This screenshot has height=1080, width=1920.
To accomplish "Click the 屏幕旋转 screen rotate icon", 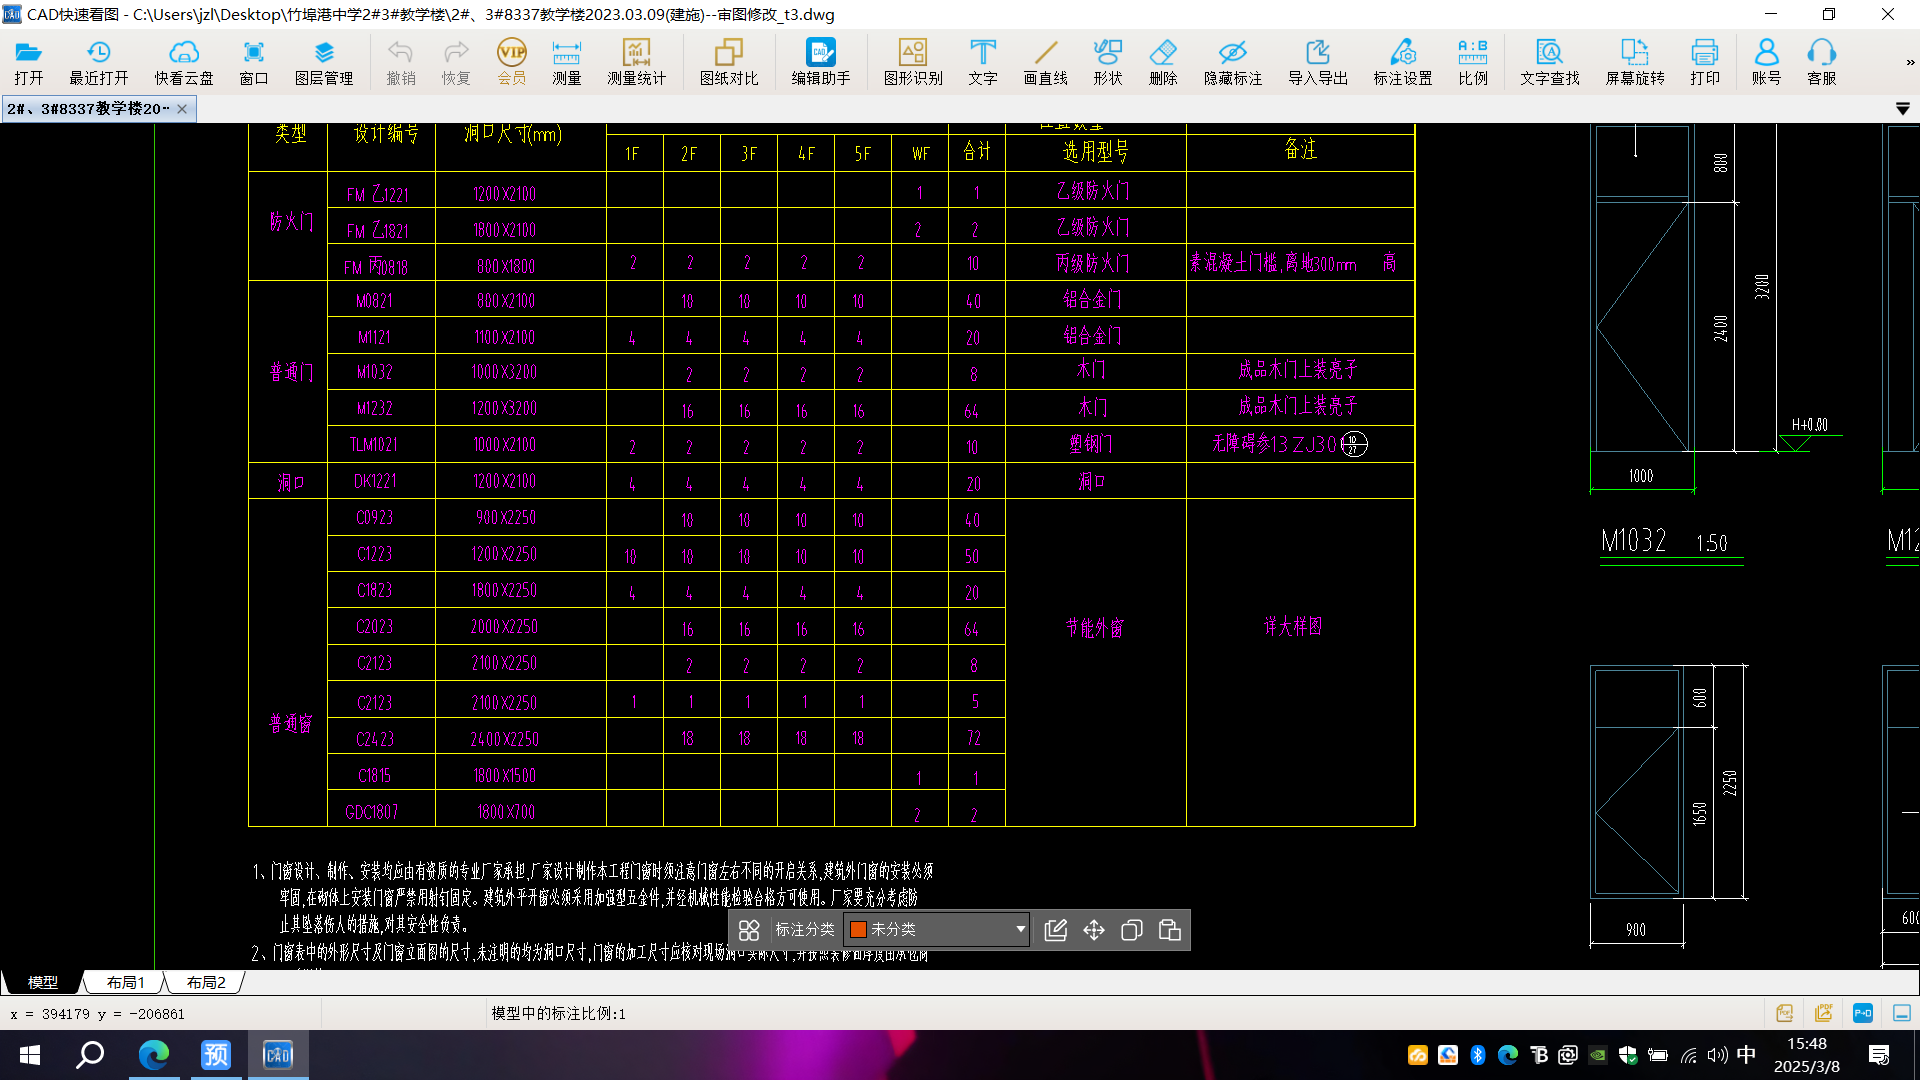I will click(1634, 62).
